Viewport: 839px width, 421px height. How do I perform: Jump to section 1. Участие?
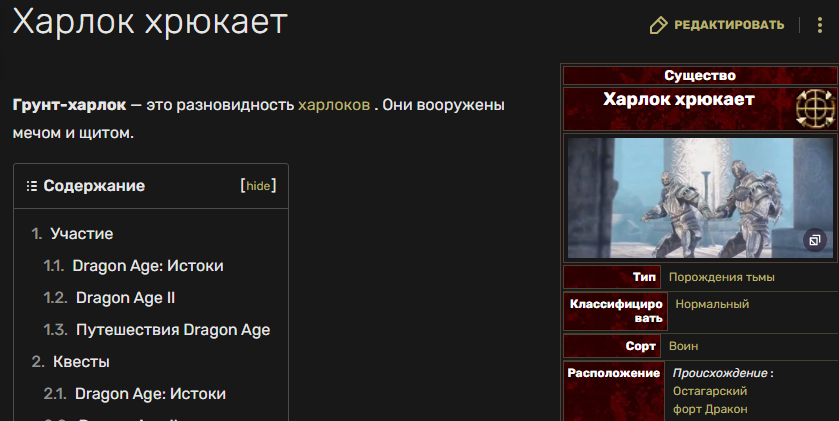click(x=72, y=234)
